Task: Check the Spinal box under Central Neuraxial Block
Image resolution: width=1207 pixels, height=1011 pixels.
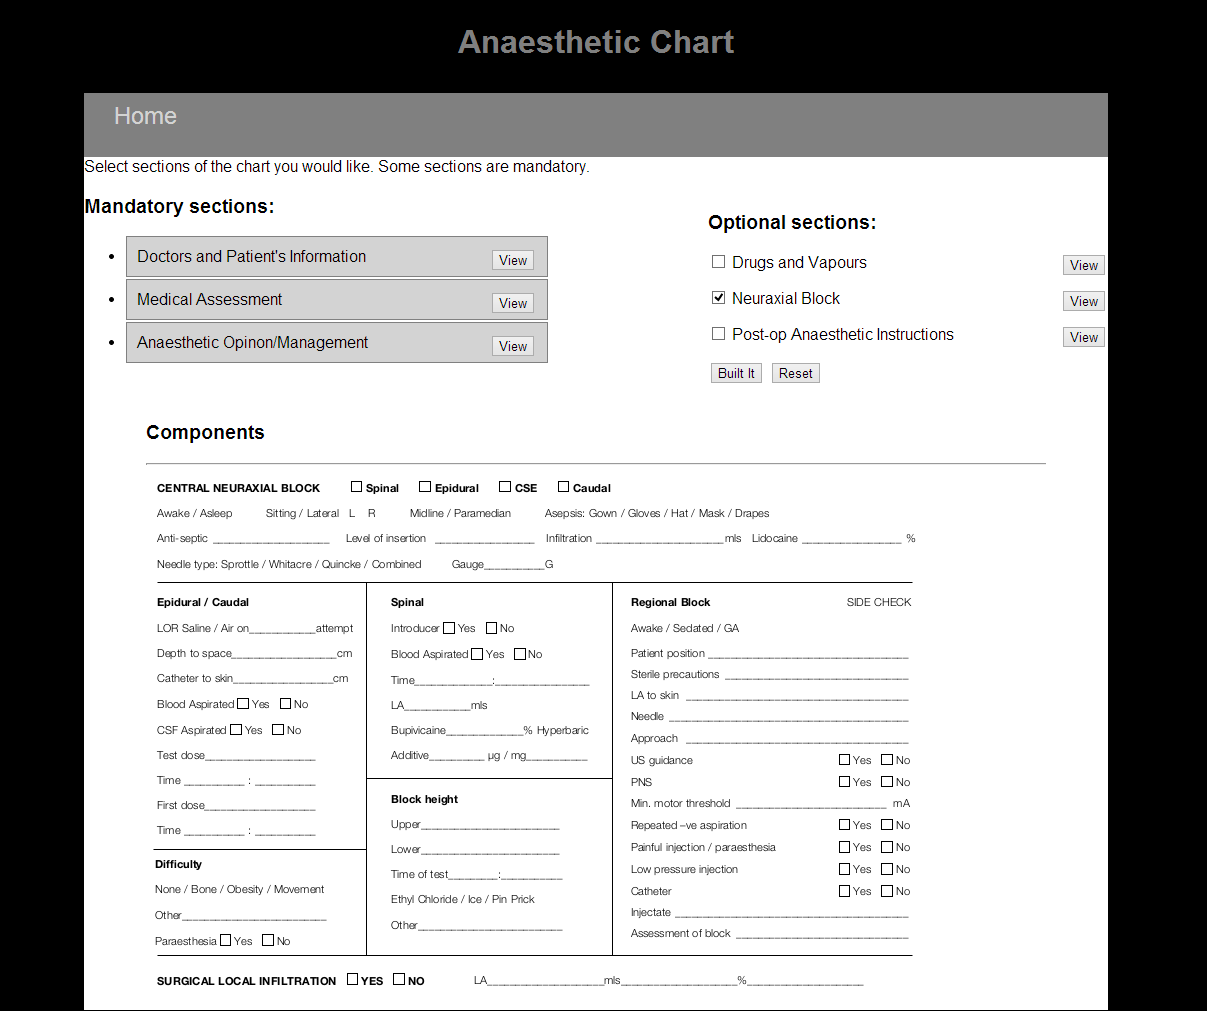Action: [356, 486]
